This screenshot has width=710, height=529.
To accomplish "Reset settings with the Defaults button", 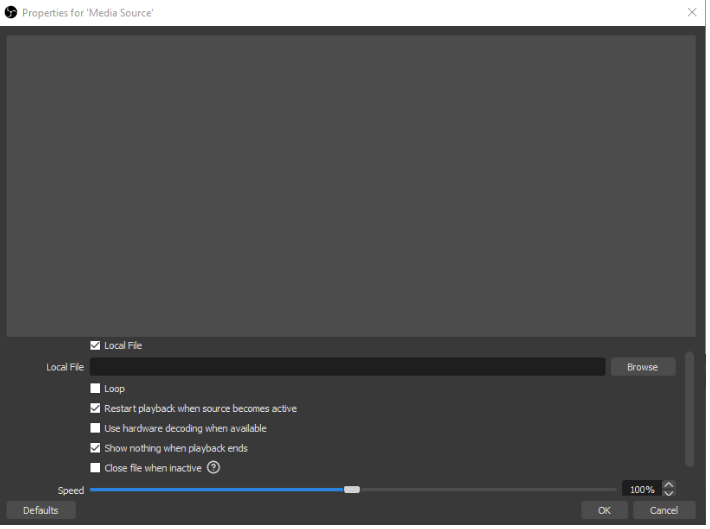I will 41,510.
